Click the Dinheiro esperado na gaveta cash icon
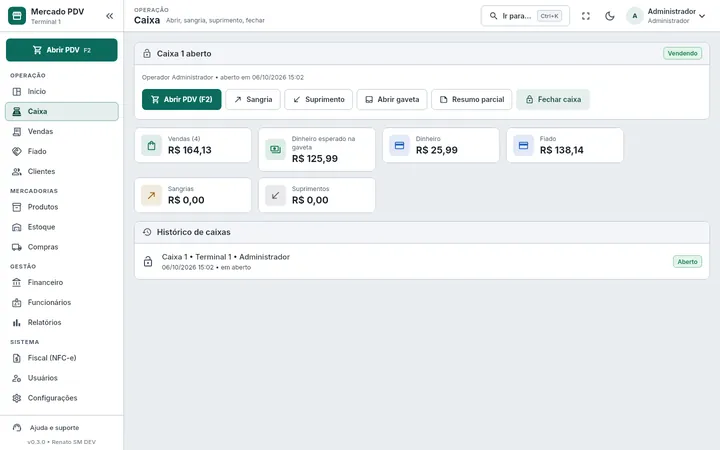Viewport: 720px width, 450px height. pyautogui.click(x=276, y=149)
